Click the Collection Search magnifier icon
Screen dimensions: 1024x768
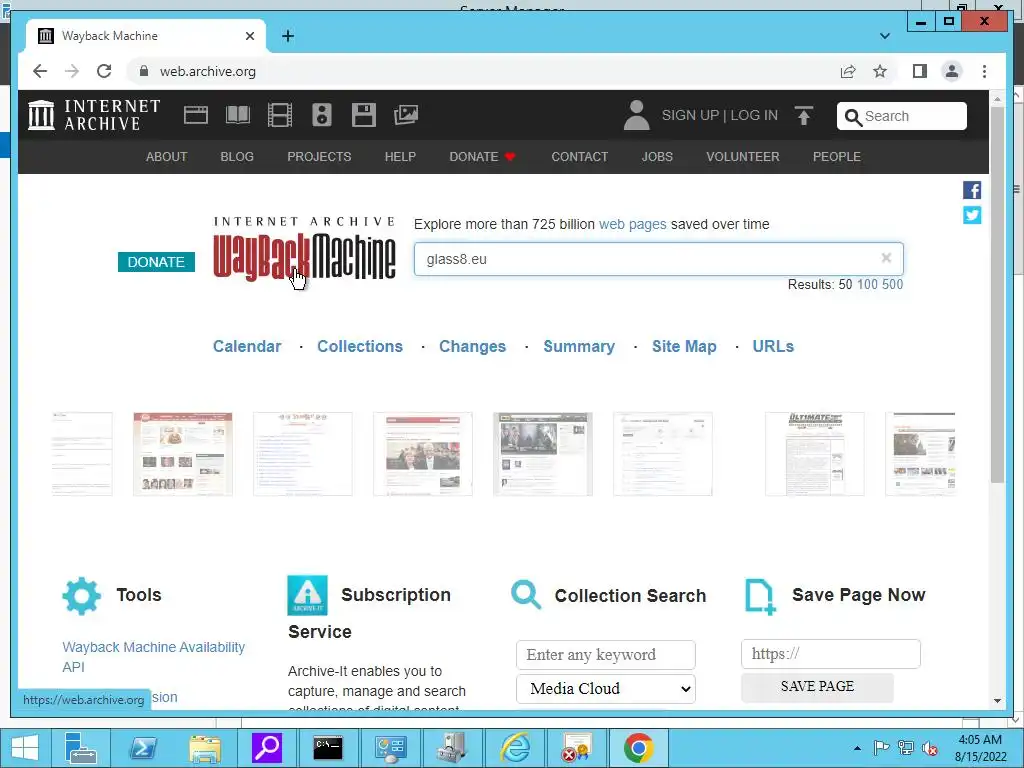[x=526, y=594]
